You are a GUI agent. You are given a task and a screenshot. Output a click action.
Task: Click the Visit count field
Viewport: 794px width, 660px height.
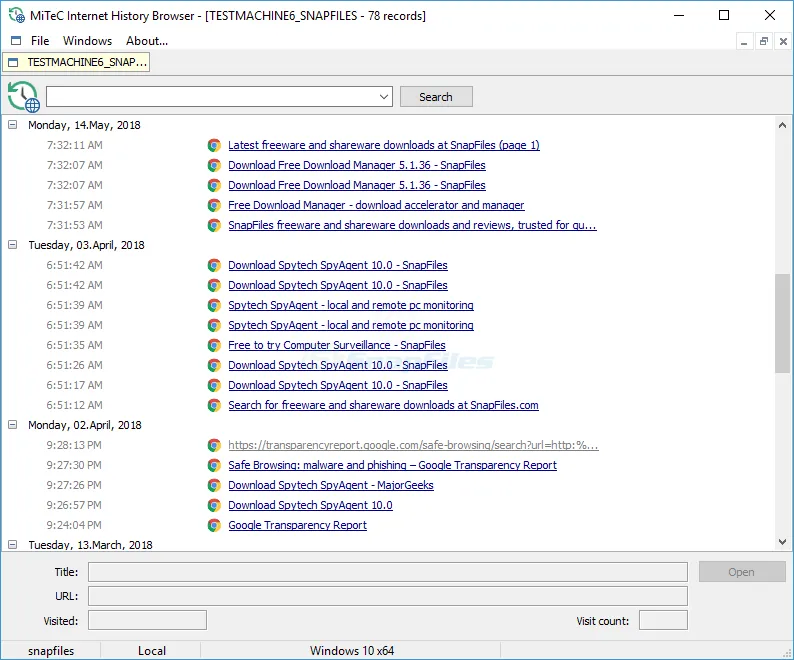[663, 620]
